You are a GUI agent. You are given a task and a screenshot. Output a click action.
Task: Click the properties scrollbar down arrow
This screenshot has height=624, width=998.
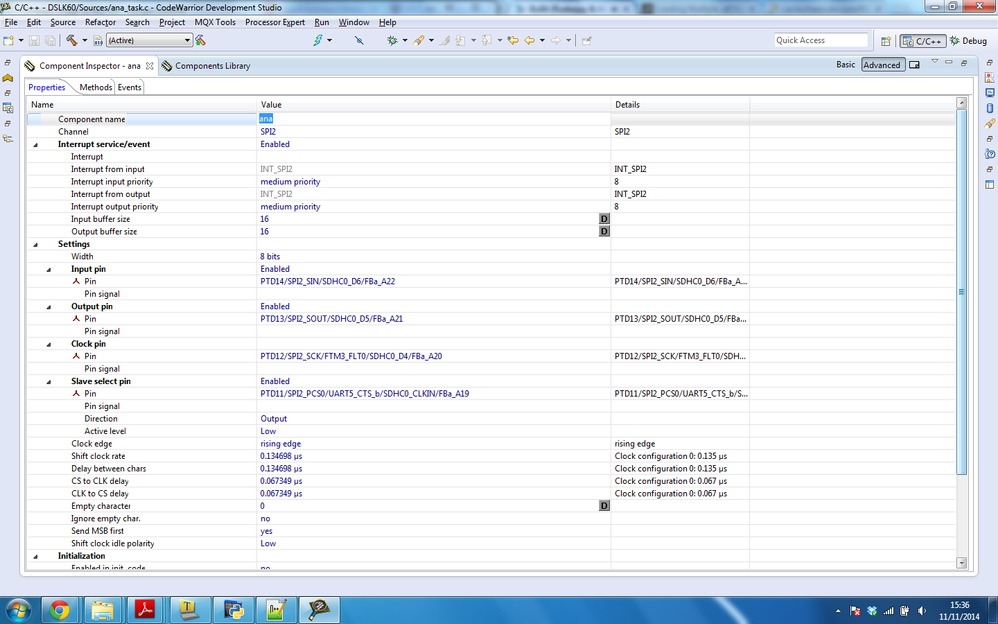tap(961, 563)
